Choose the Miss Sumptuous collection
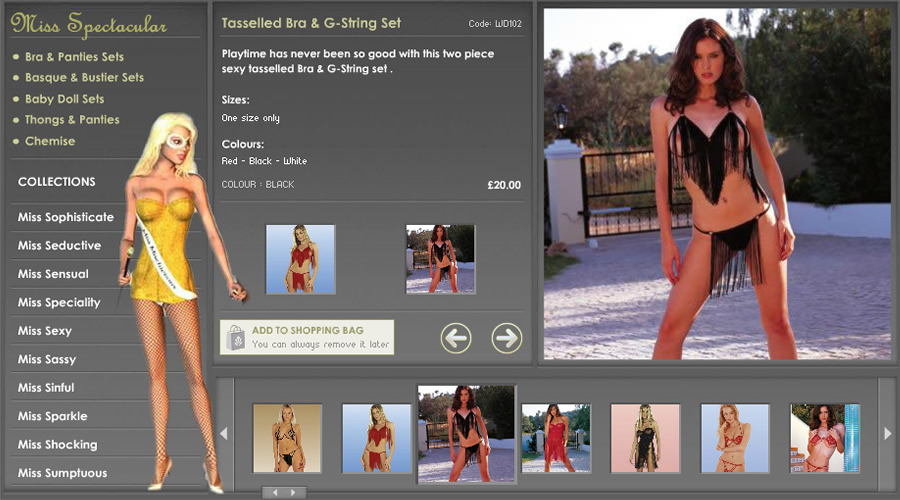The image size is (900, 500). [62, 473]
